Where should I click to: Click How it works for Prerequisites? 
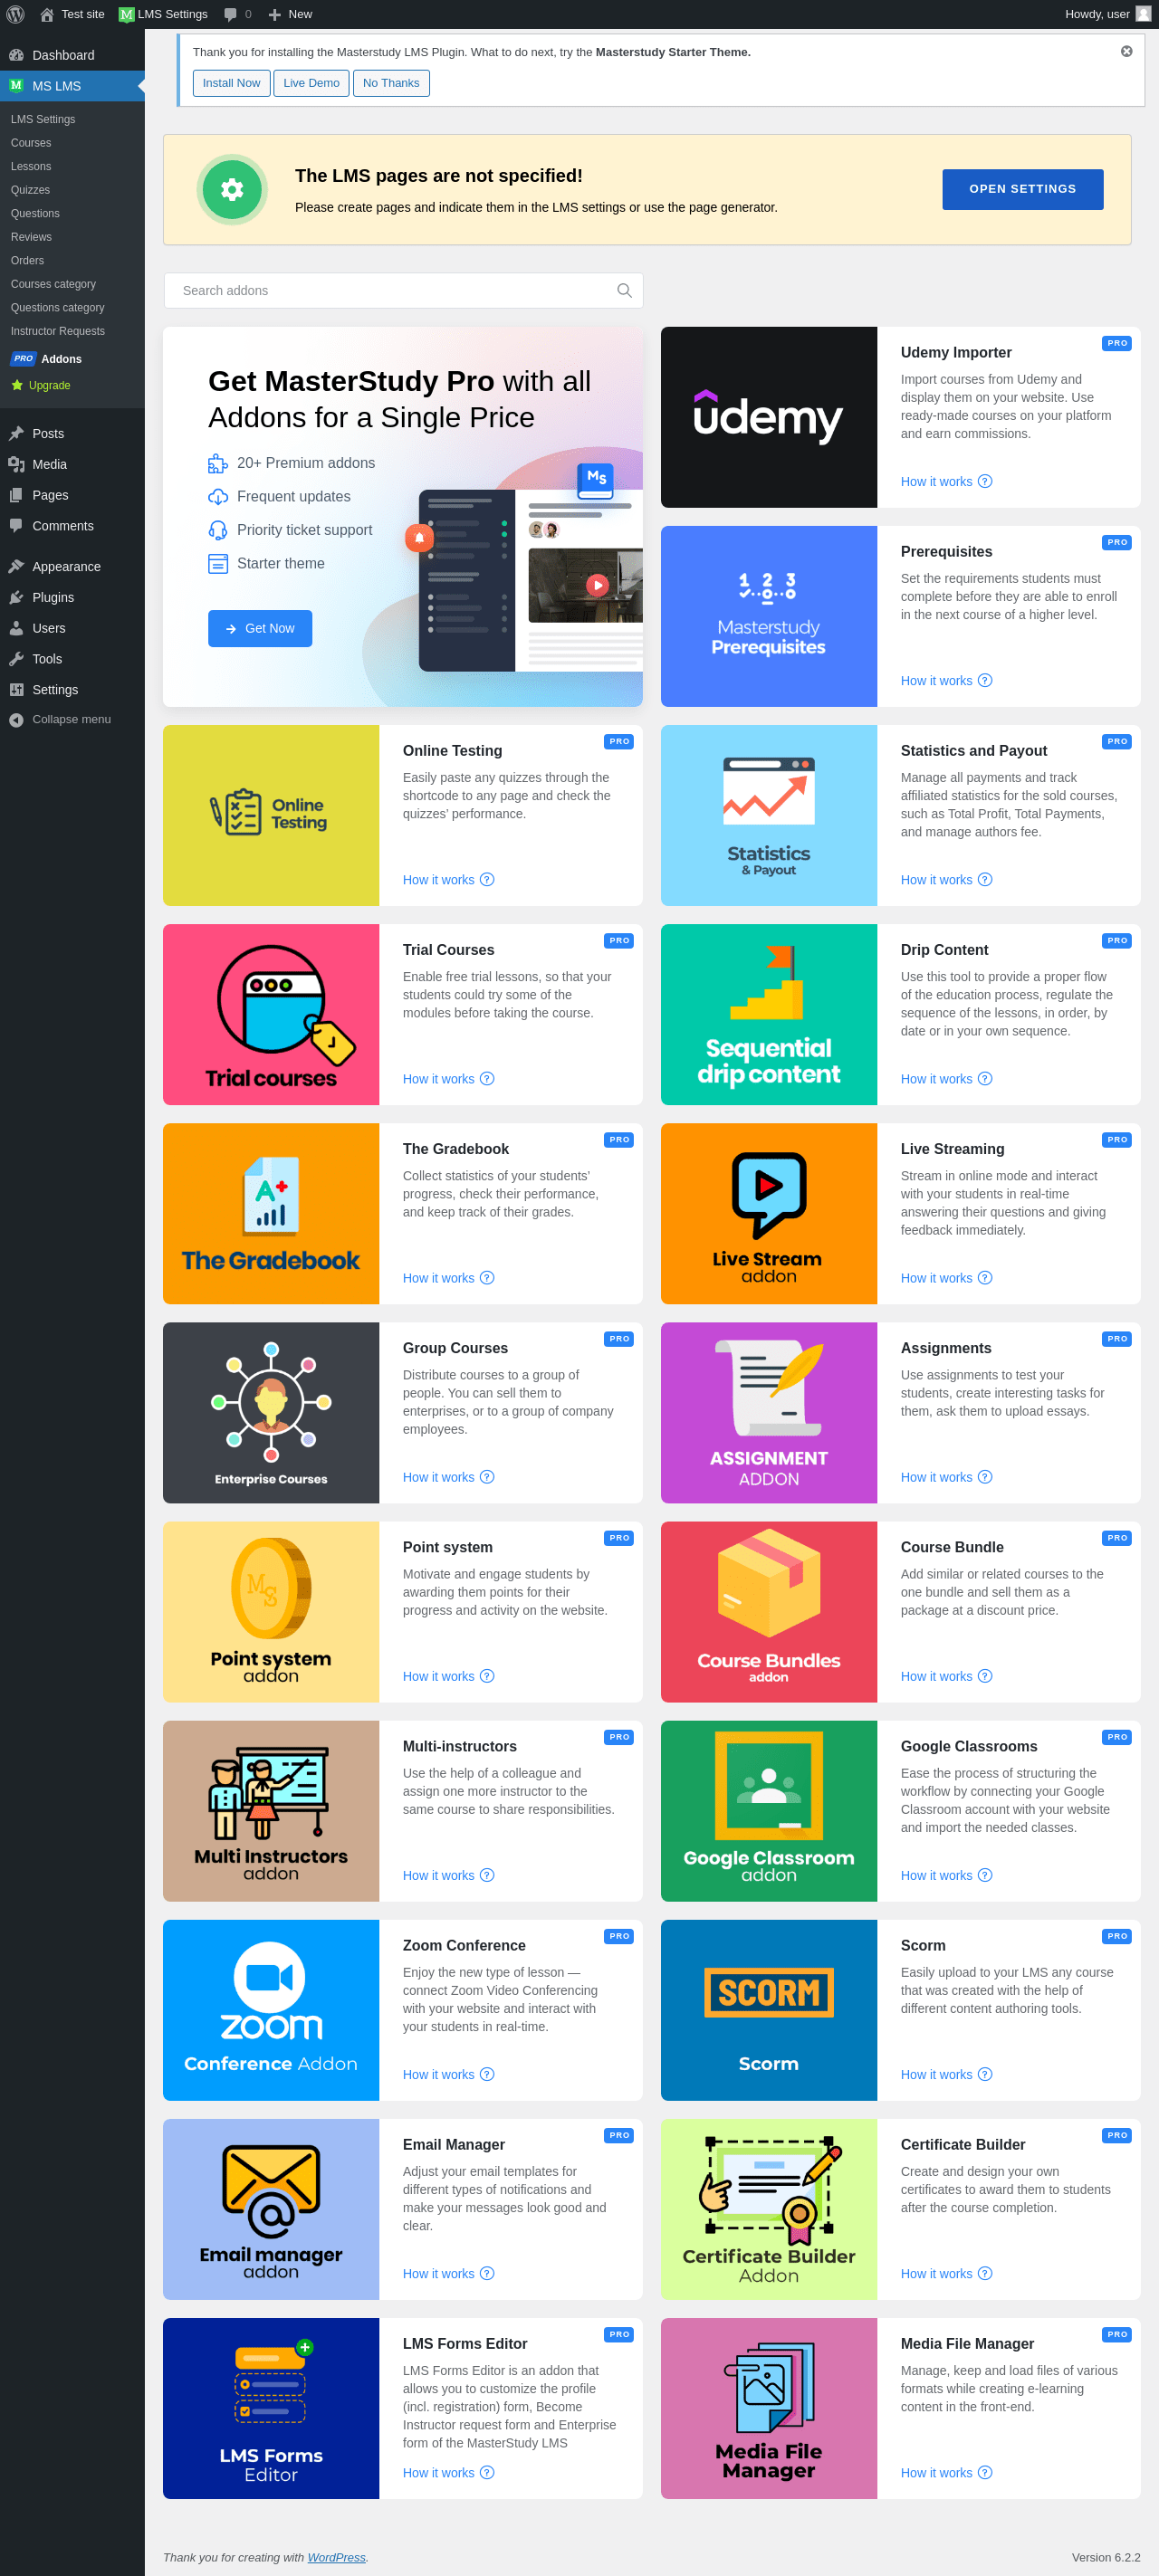[945, 680]
